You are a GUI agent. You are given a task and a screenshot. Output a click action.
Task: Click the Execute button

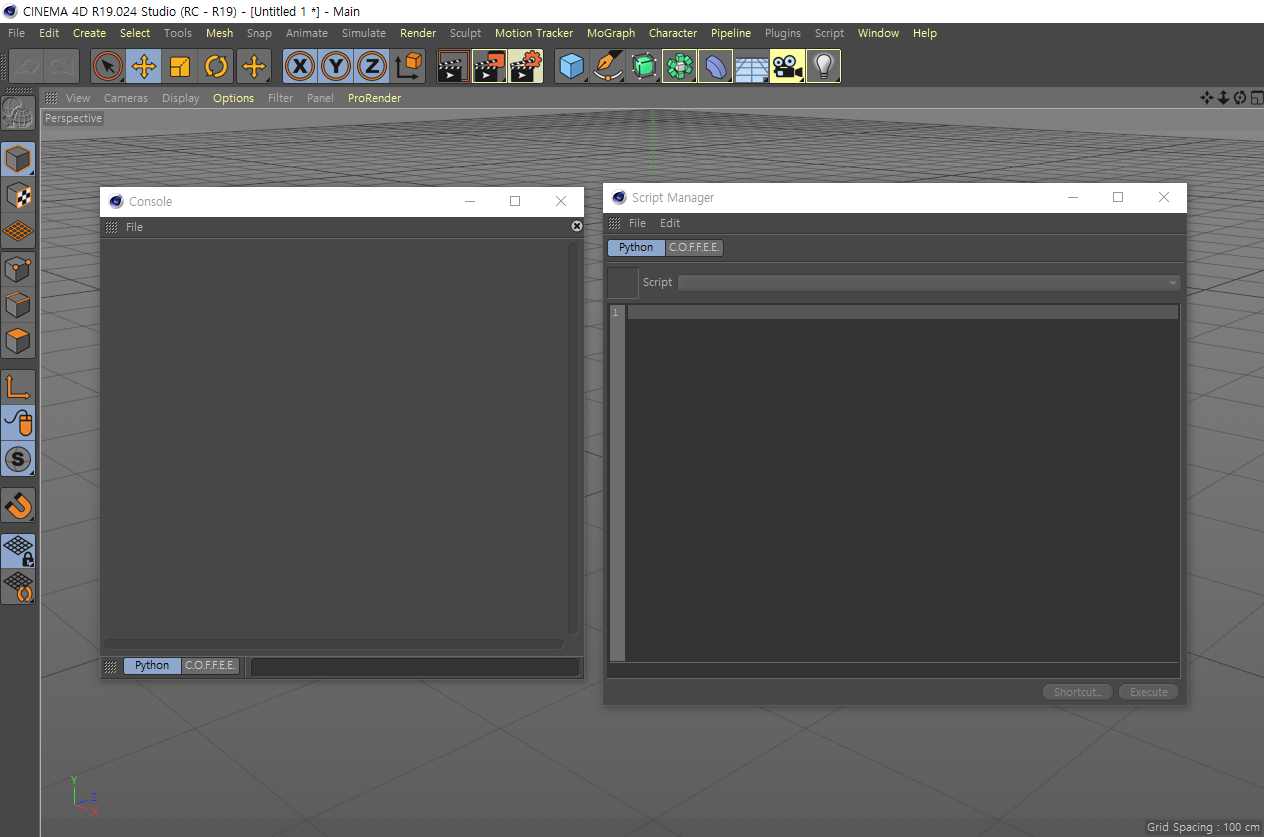pos(1149,692)
